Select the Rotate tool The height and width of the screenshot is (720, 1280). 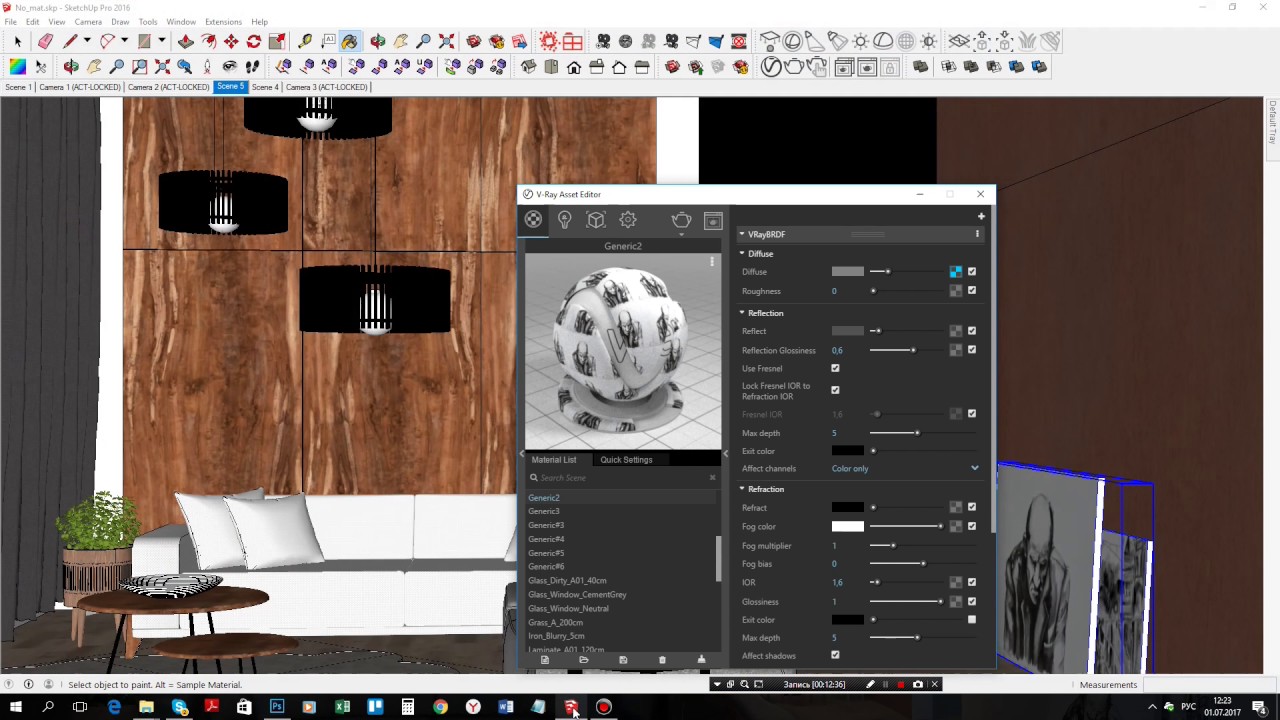pos(254,41)
